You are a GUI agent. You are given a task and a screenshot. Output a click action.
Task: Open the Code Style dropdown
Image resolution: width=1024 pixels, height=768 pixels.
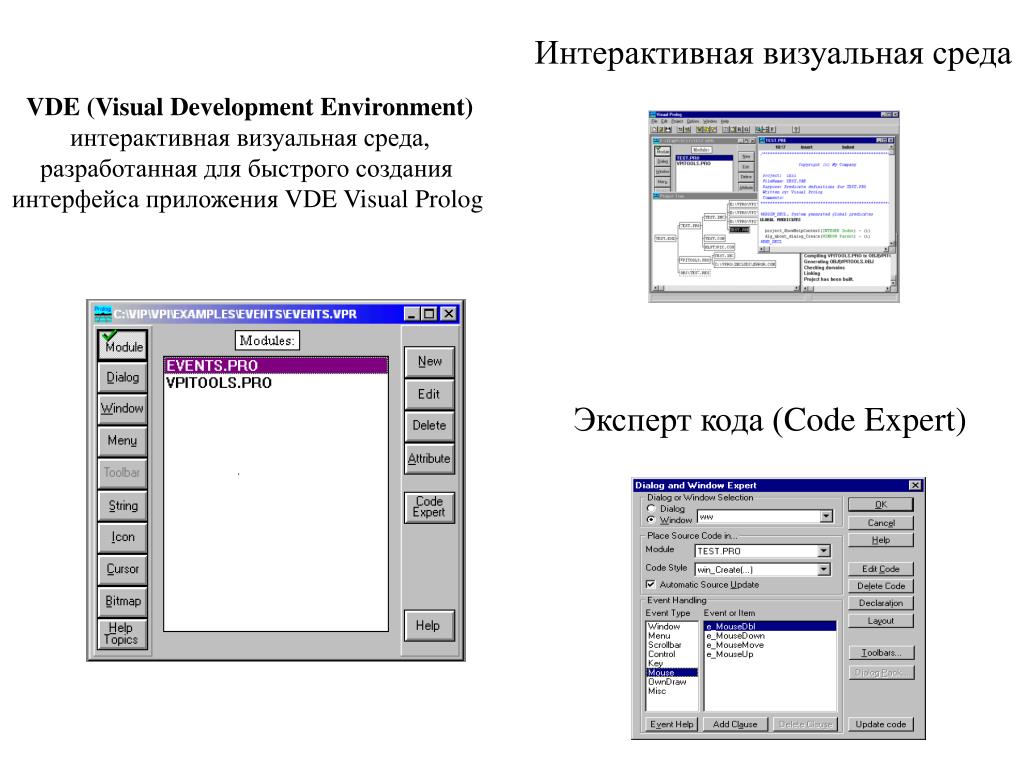point(824,569)
